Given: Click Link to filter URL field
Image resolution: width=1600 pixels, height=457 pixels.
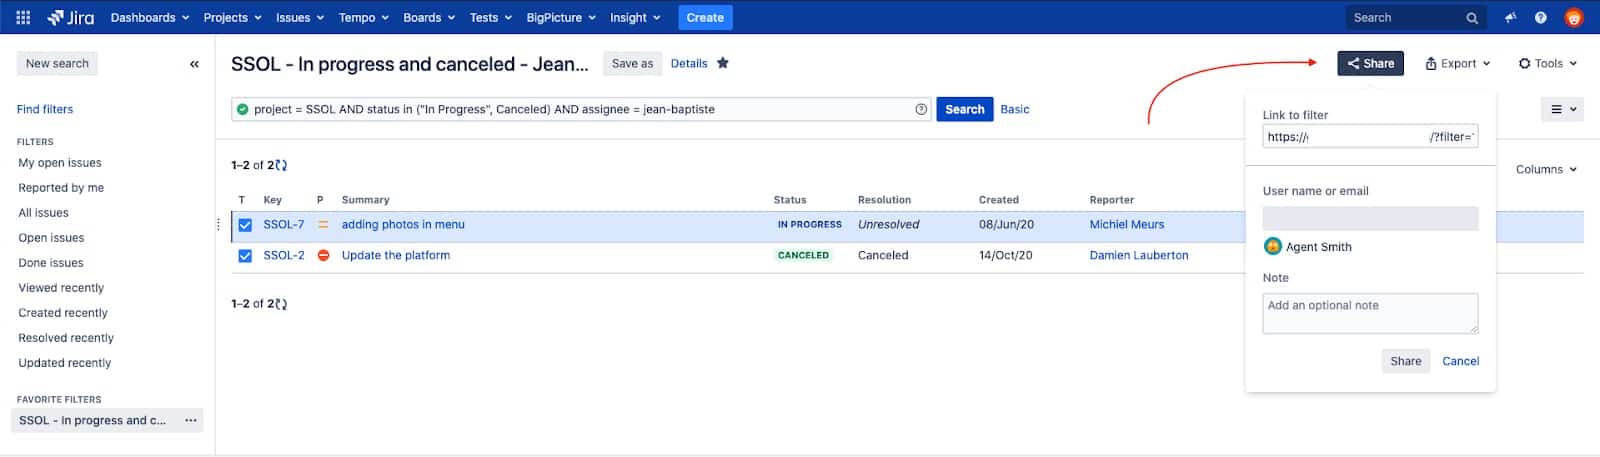Looking at the screenshot, I should 1370,137.
